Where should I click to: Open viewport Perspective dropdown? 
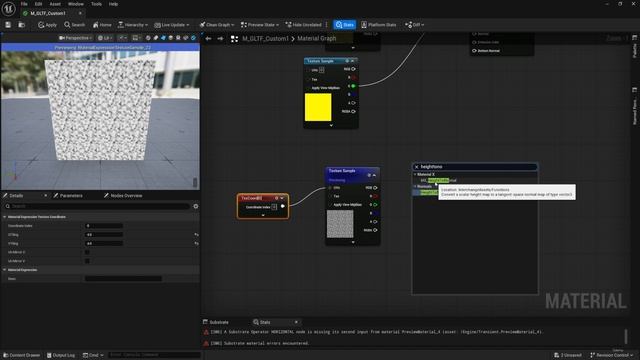tap(75, 38)
